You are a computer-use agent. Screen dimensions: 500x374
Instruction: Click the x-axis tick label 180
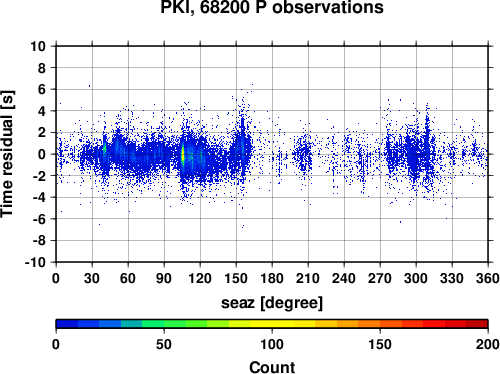[x=272, y=278]
